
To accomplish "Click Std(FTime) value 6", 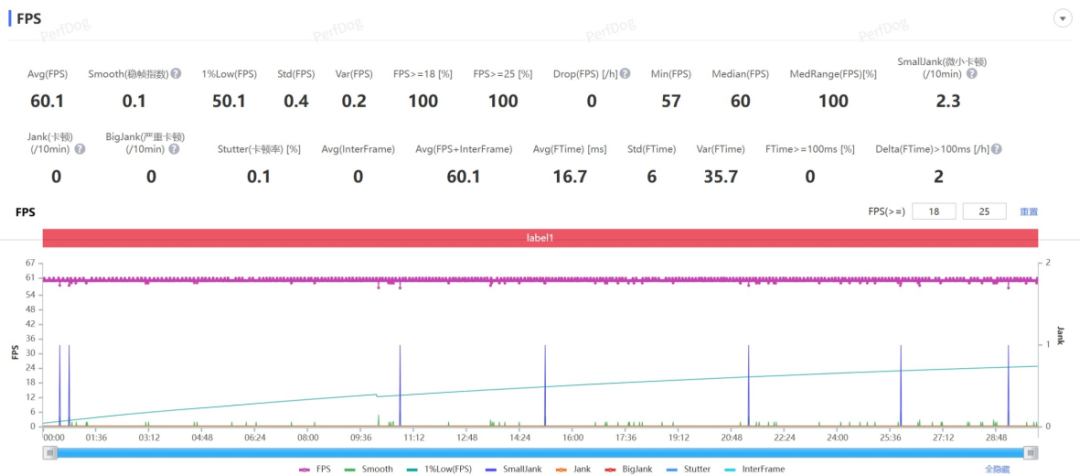I will point(652,177).
